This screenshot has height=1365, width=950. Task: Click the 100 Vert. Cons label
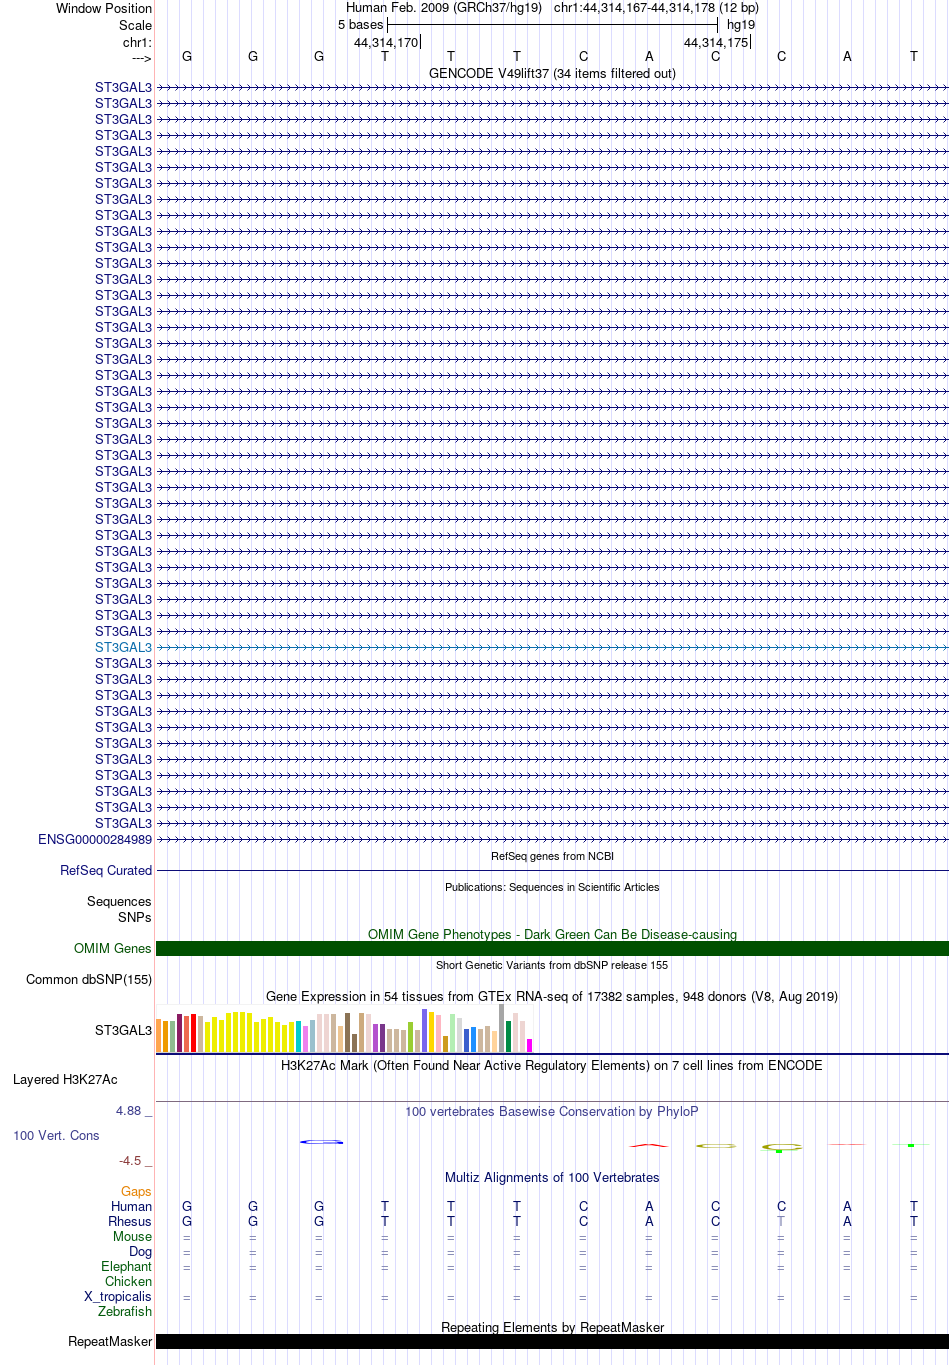pos(56,1135)
